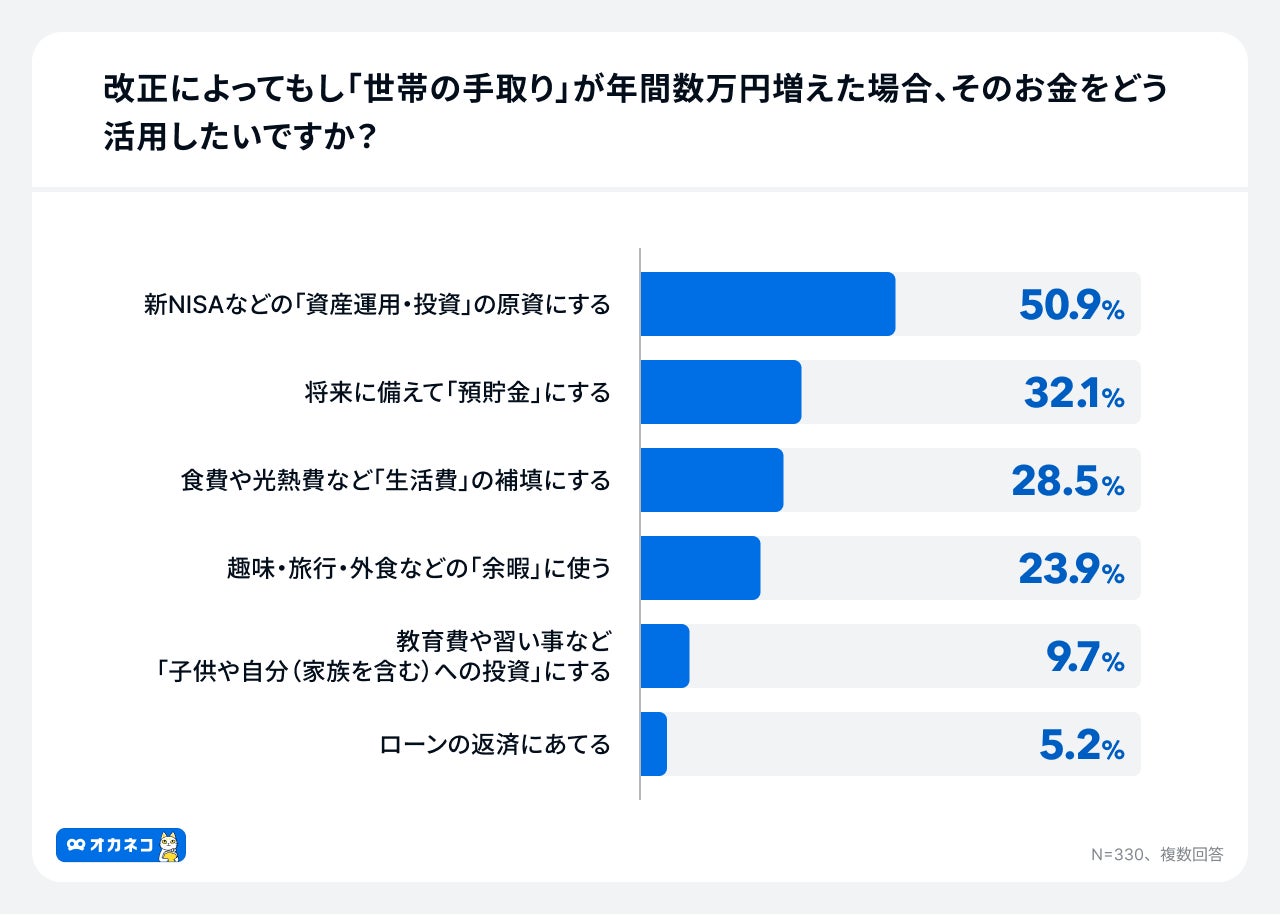
Task: Select the 32.1% percentage text
Action: (1073, 394)
